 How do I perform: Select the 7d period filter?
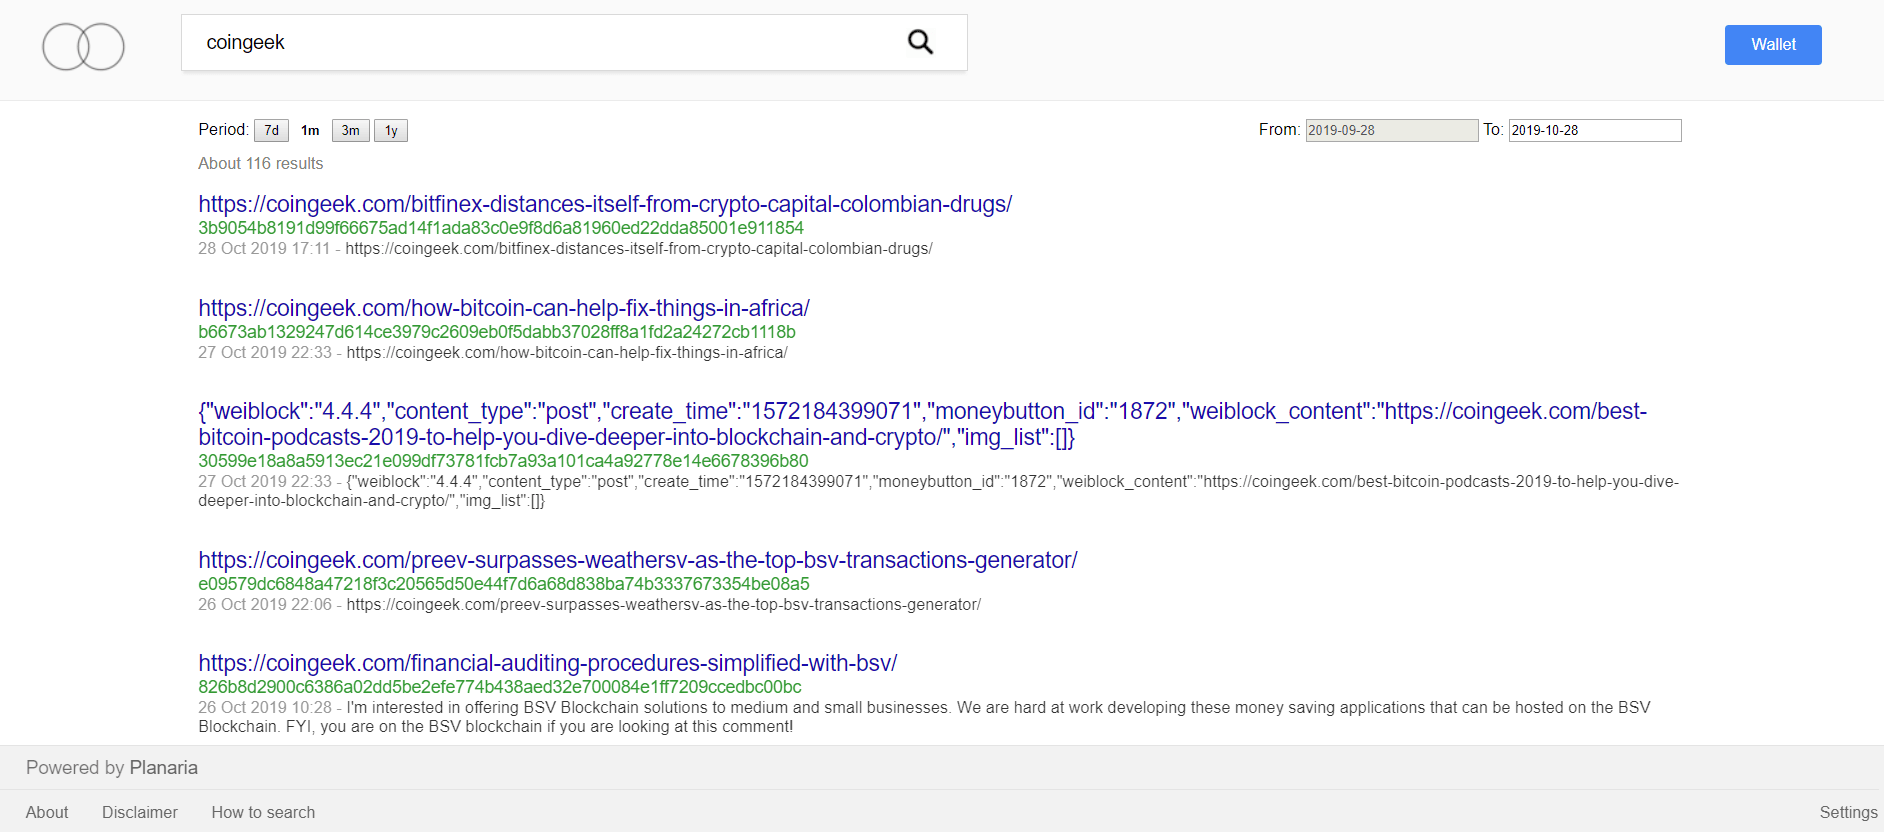coord(271,131)
